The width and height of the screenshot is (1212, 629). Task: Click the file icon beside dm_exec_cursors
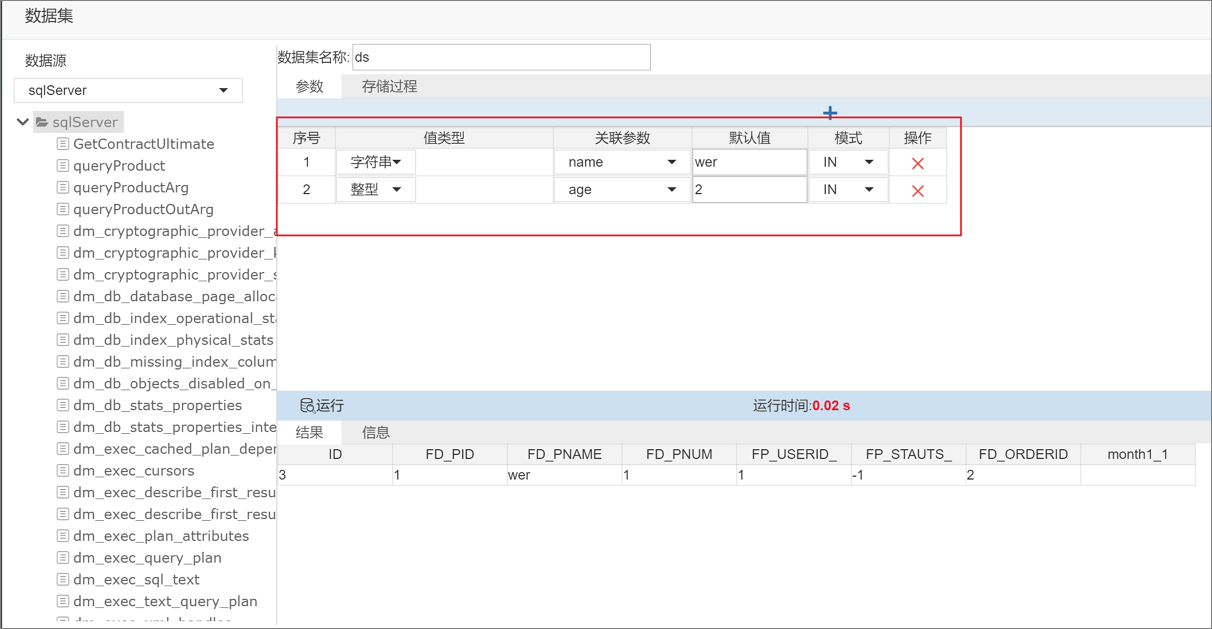point(63,471)
